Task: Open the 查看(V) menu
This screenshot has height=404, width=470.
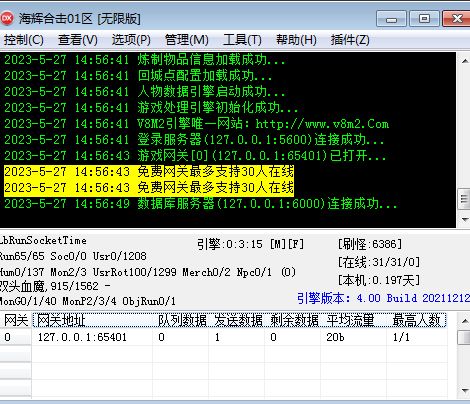Action: (78, 40)
